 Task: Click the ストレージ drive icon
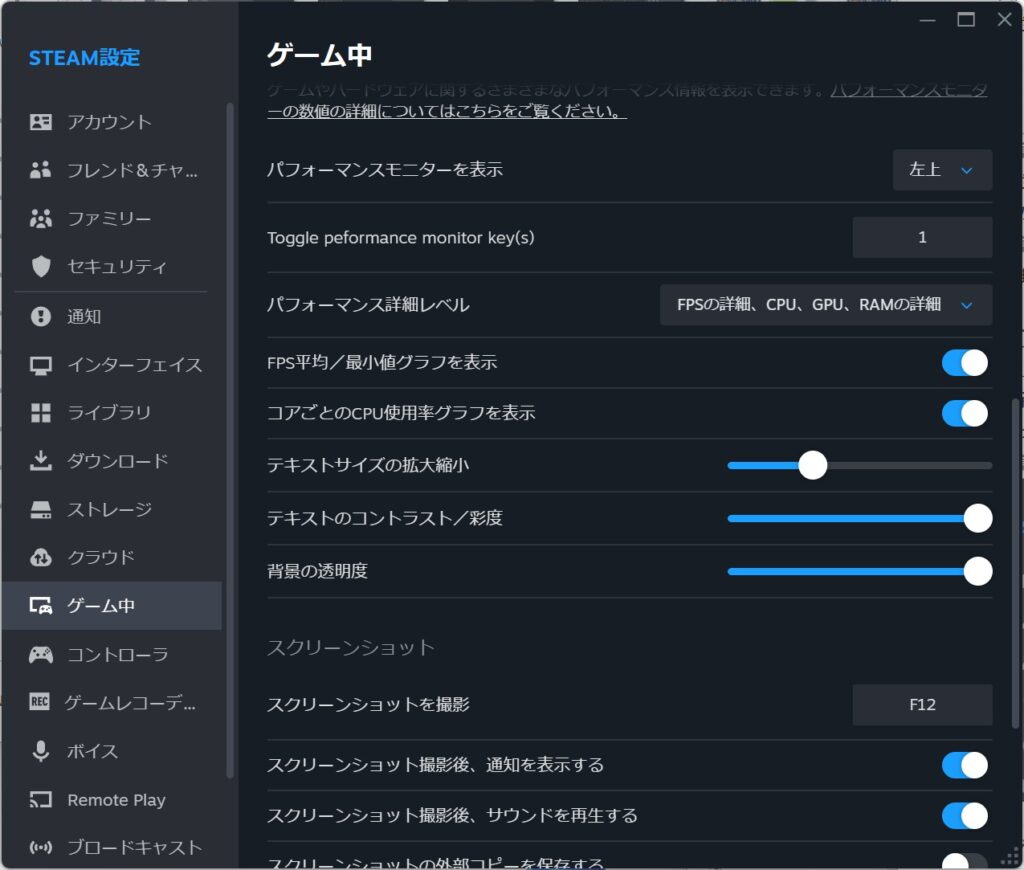40,509
